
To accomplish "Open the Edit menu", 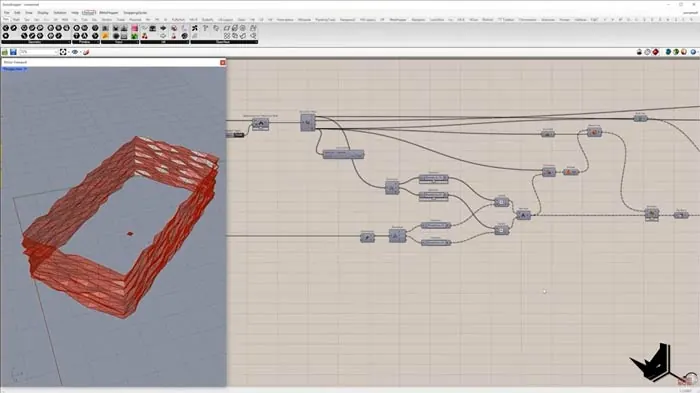I will (17, 13).
